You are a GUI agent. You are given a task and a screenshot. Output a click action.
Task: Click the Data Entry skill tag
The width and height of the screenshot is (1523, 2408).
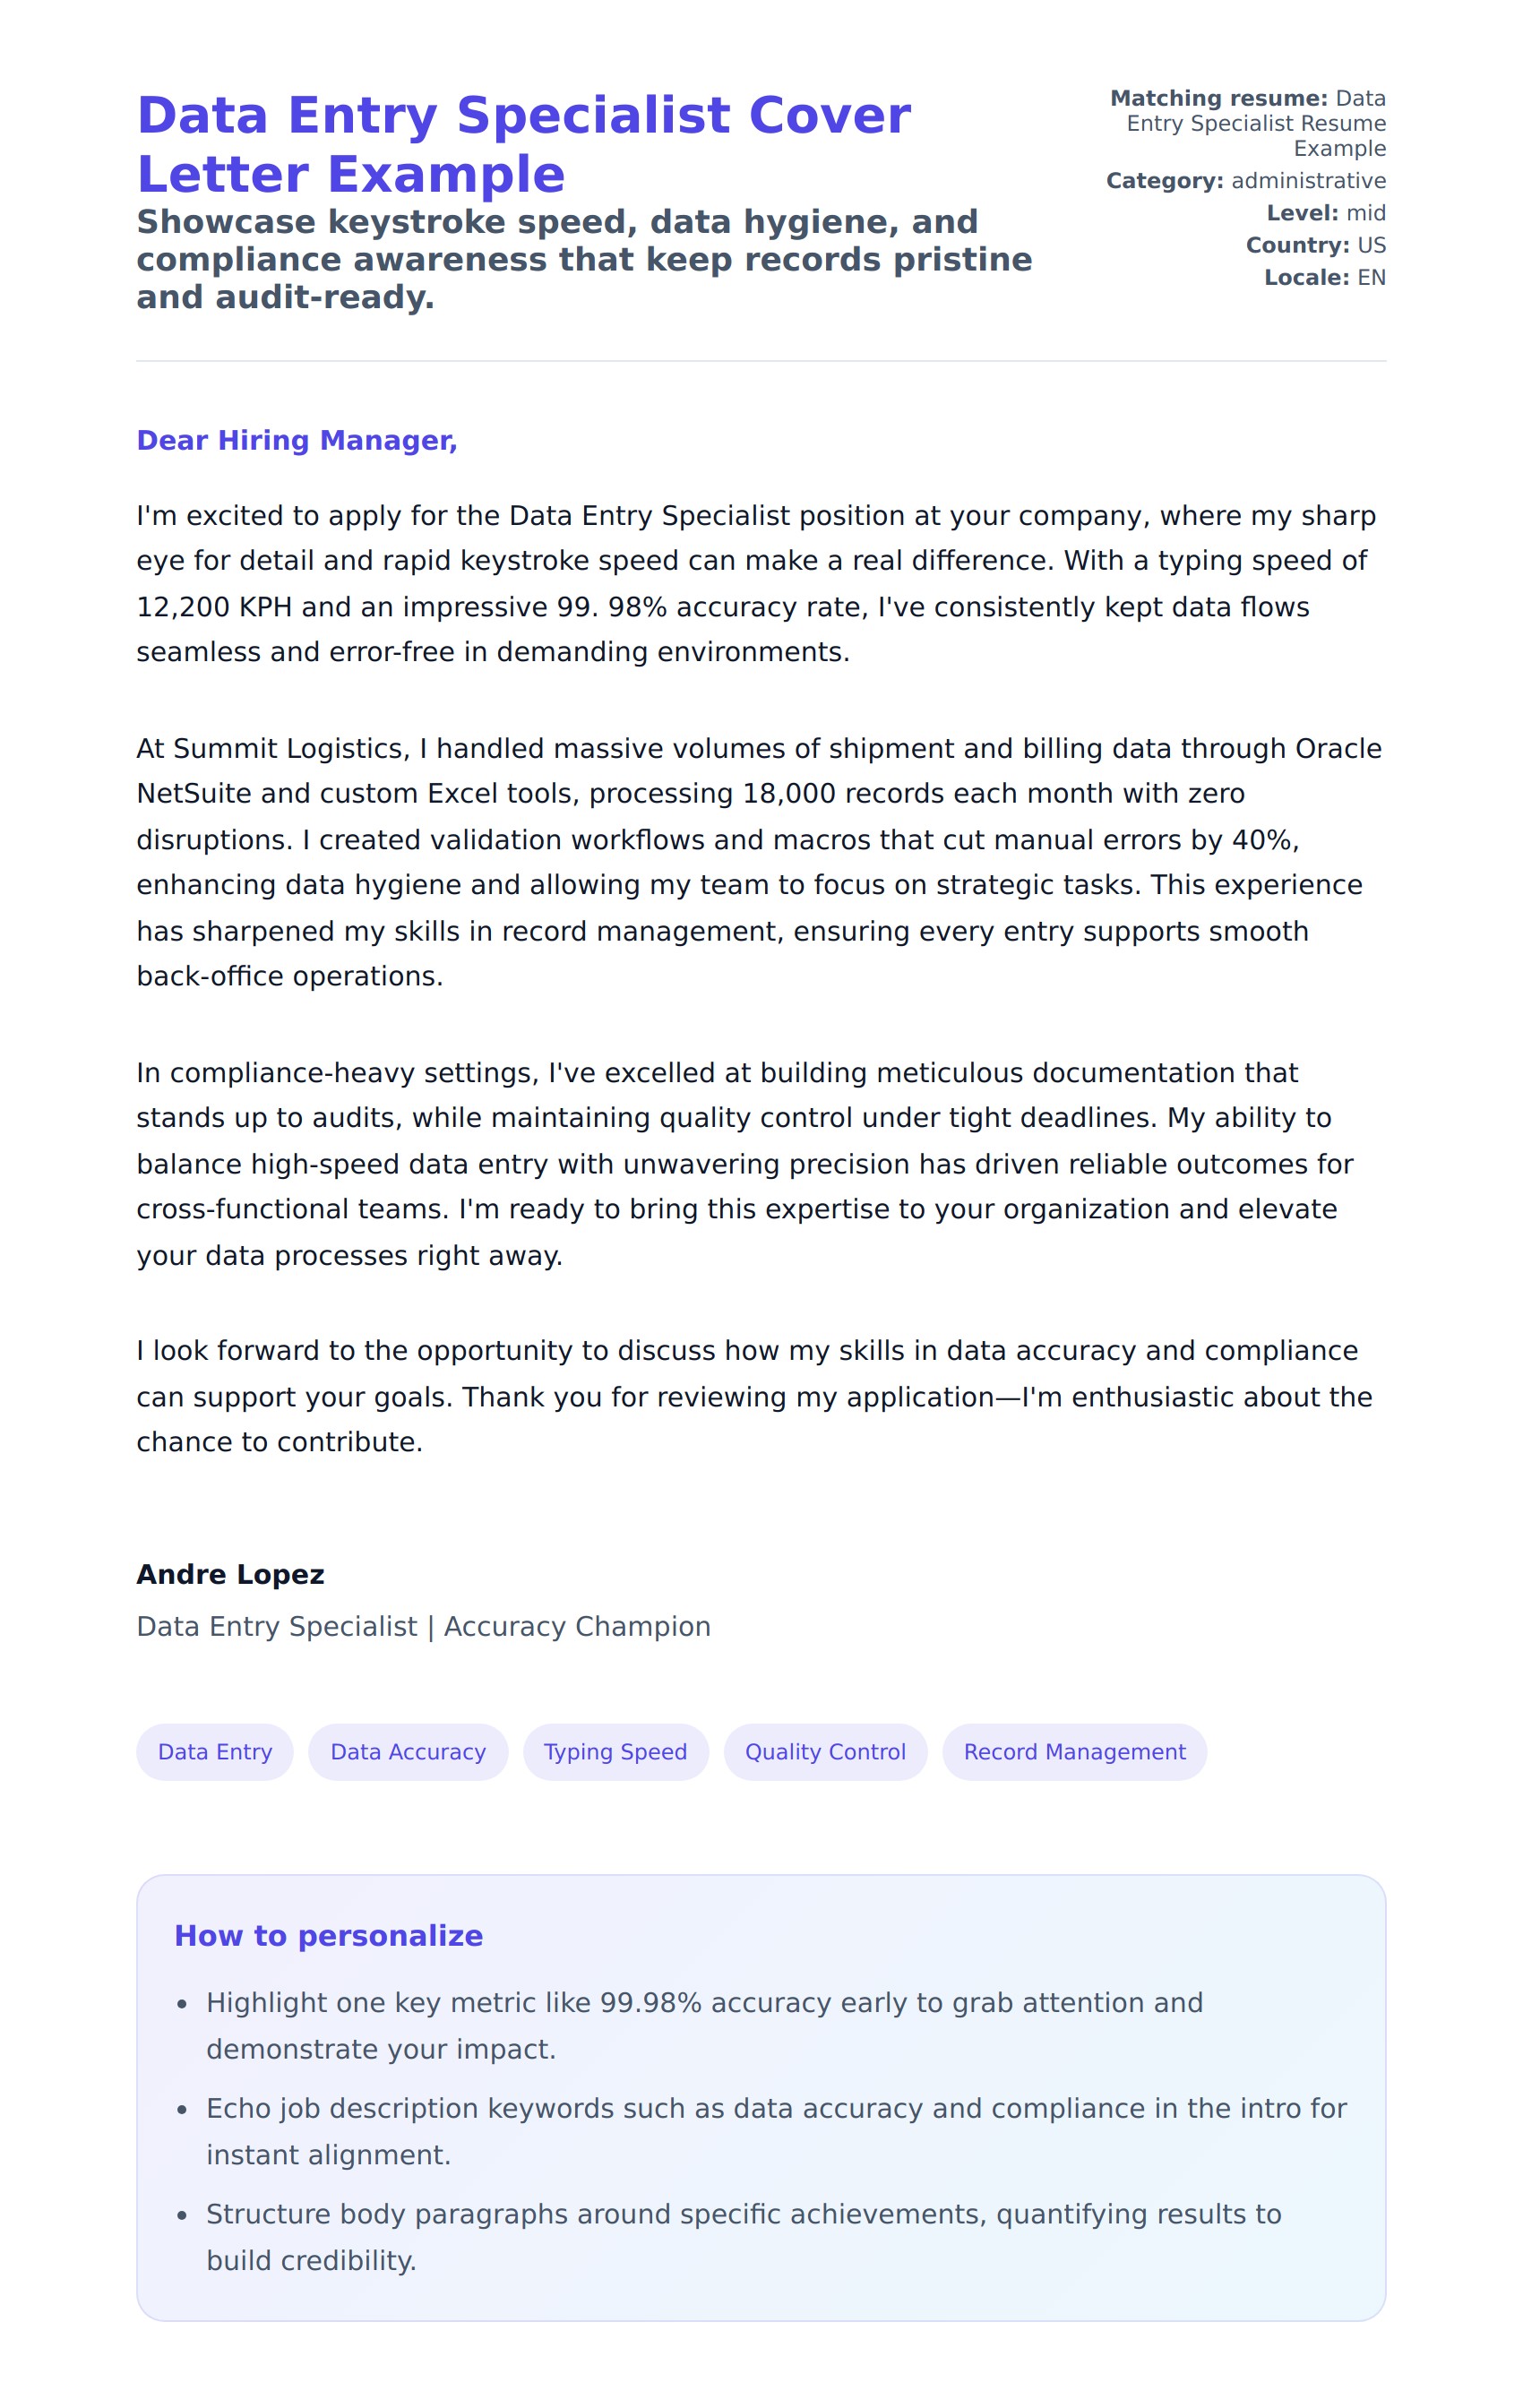215,1752
